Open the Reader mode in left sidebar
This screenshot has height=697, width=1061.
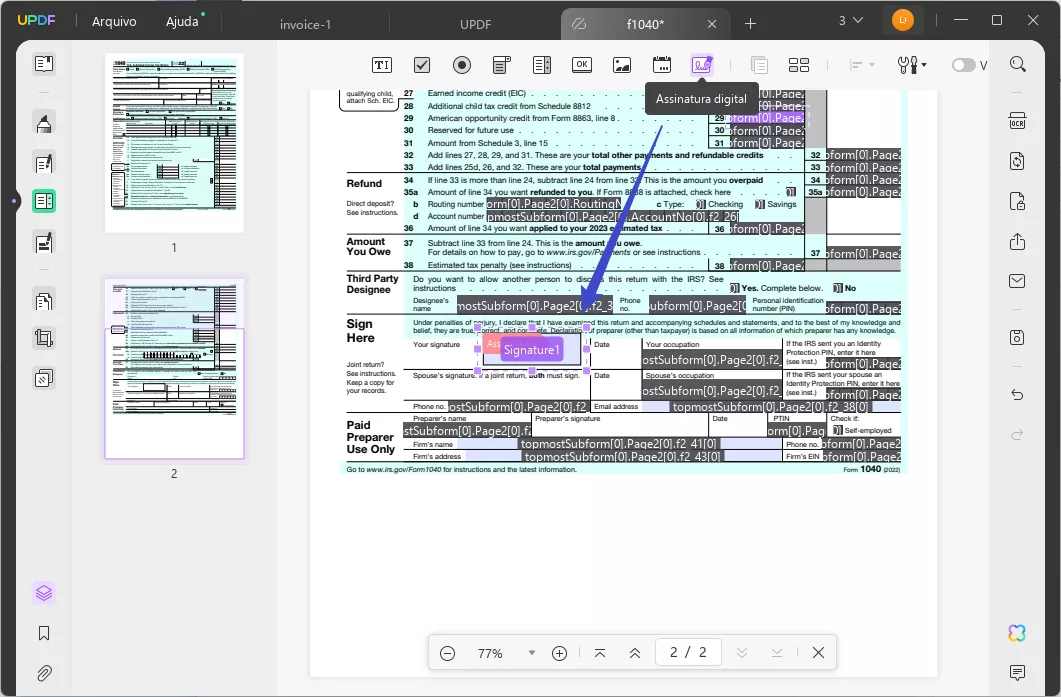pyautogui.click(x=44, y=64)
